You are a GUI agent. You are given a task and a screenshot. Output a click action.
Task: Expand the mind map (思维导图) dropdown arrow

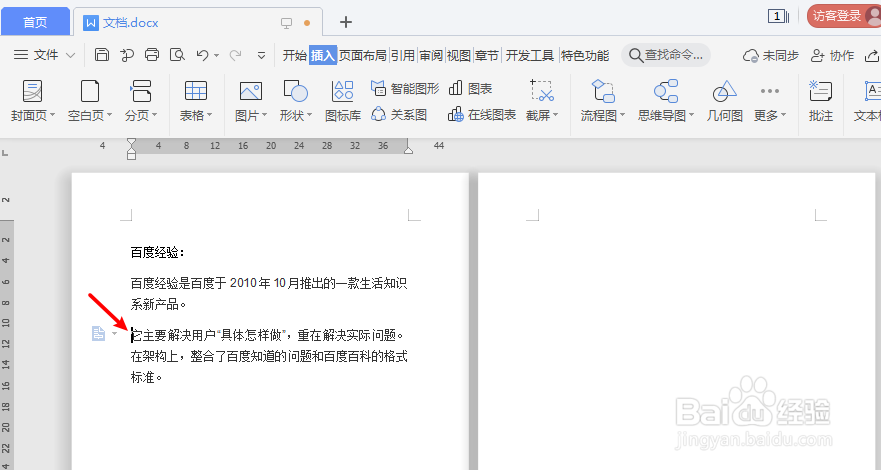click(x=692, y=115)
